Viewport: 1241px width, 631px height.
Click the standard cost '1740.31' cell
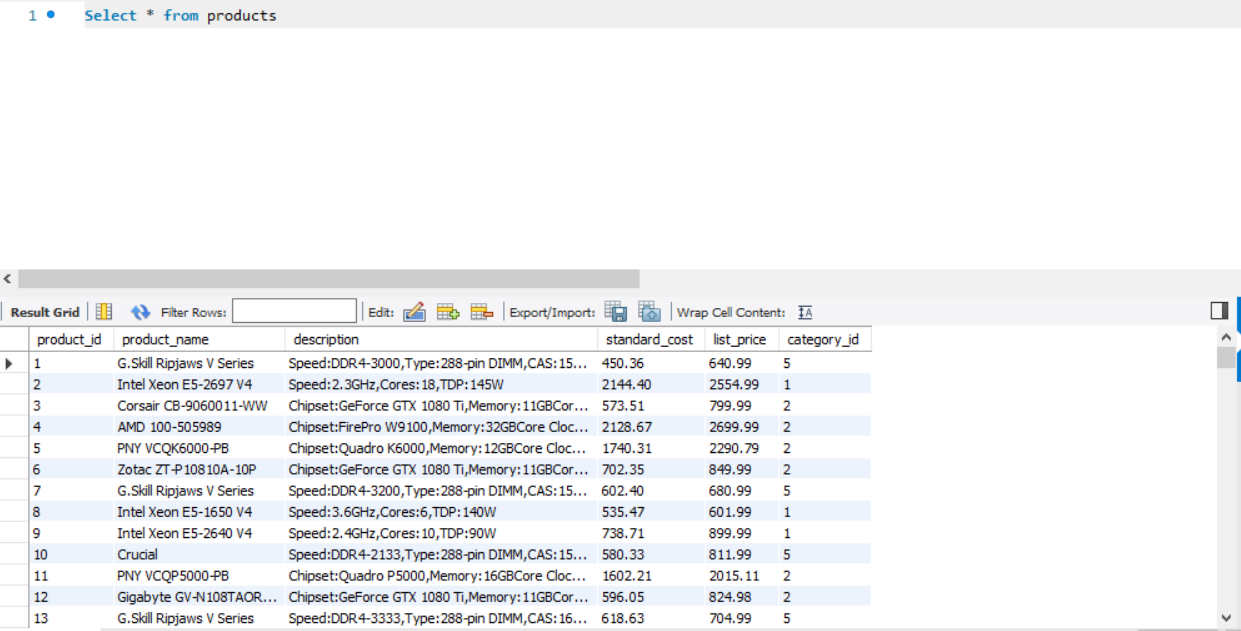651,448
